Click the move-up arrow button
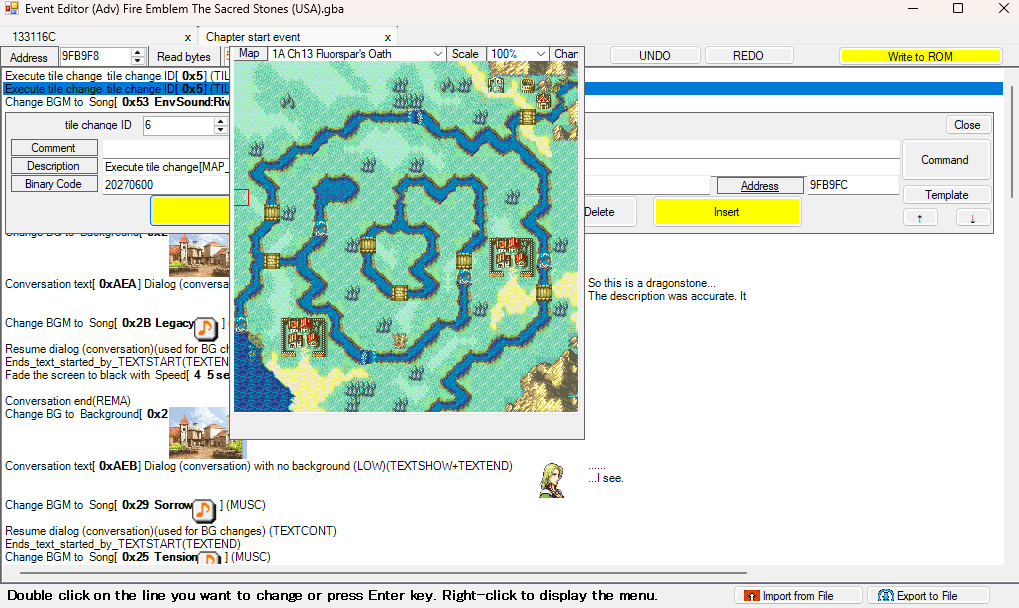 tap(920, 218)
